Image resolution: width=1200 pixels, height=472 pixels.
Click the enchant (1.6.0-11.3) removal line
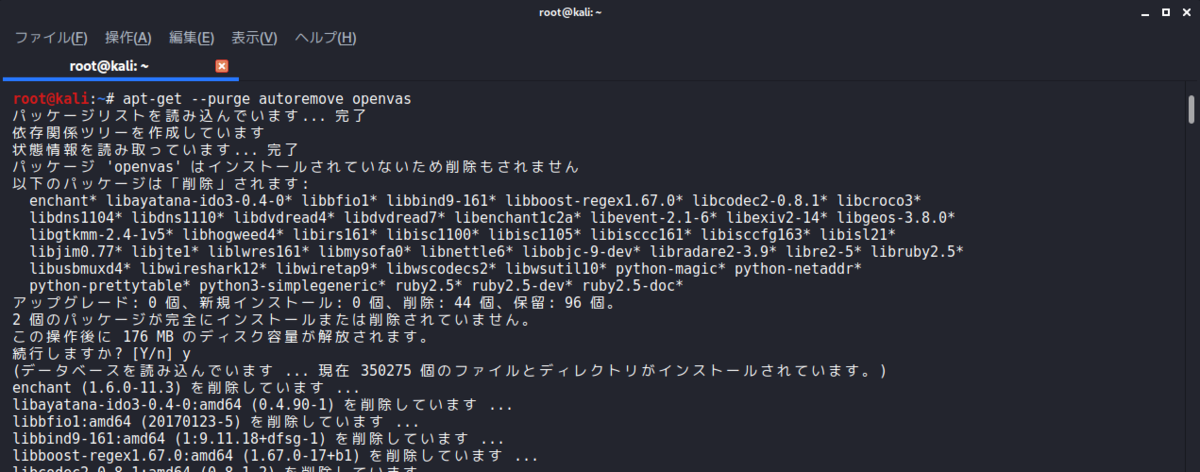pos(186,387)
